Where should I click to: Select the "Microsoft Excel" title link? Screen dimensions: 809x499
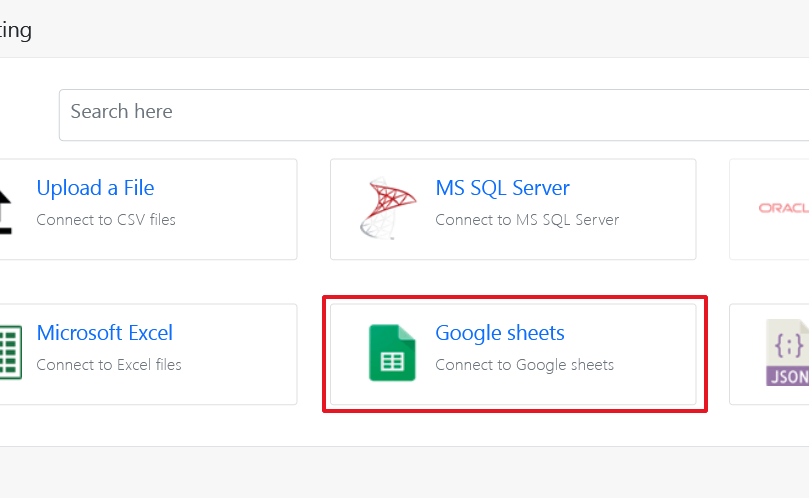[x=104, y=333]
